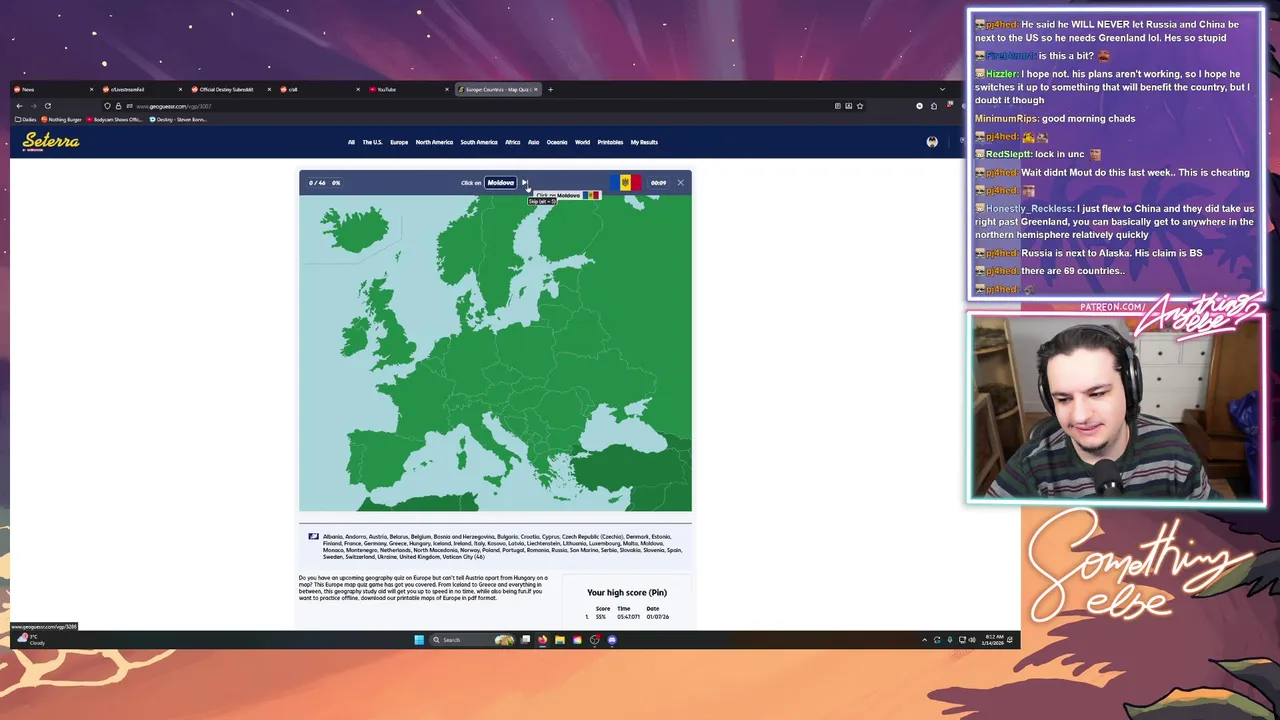Skip the Moldova question with the skip icon

(x=524, y=183)
